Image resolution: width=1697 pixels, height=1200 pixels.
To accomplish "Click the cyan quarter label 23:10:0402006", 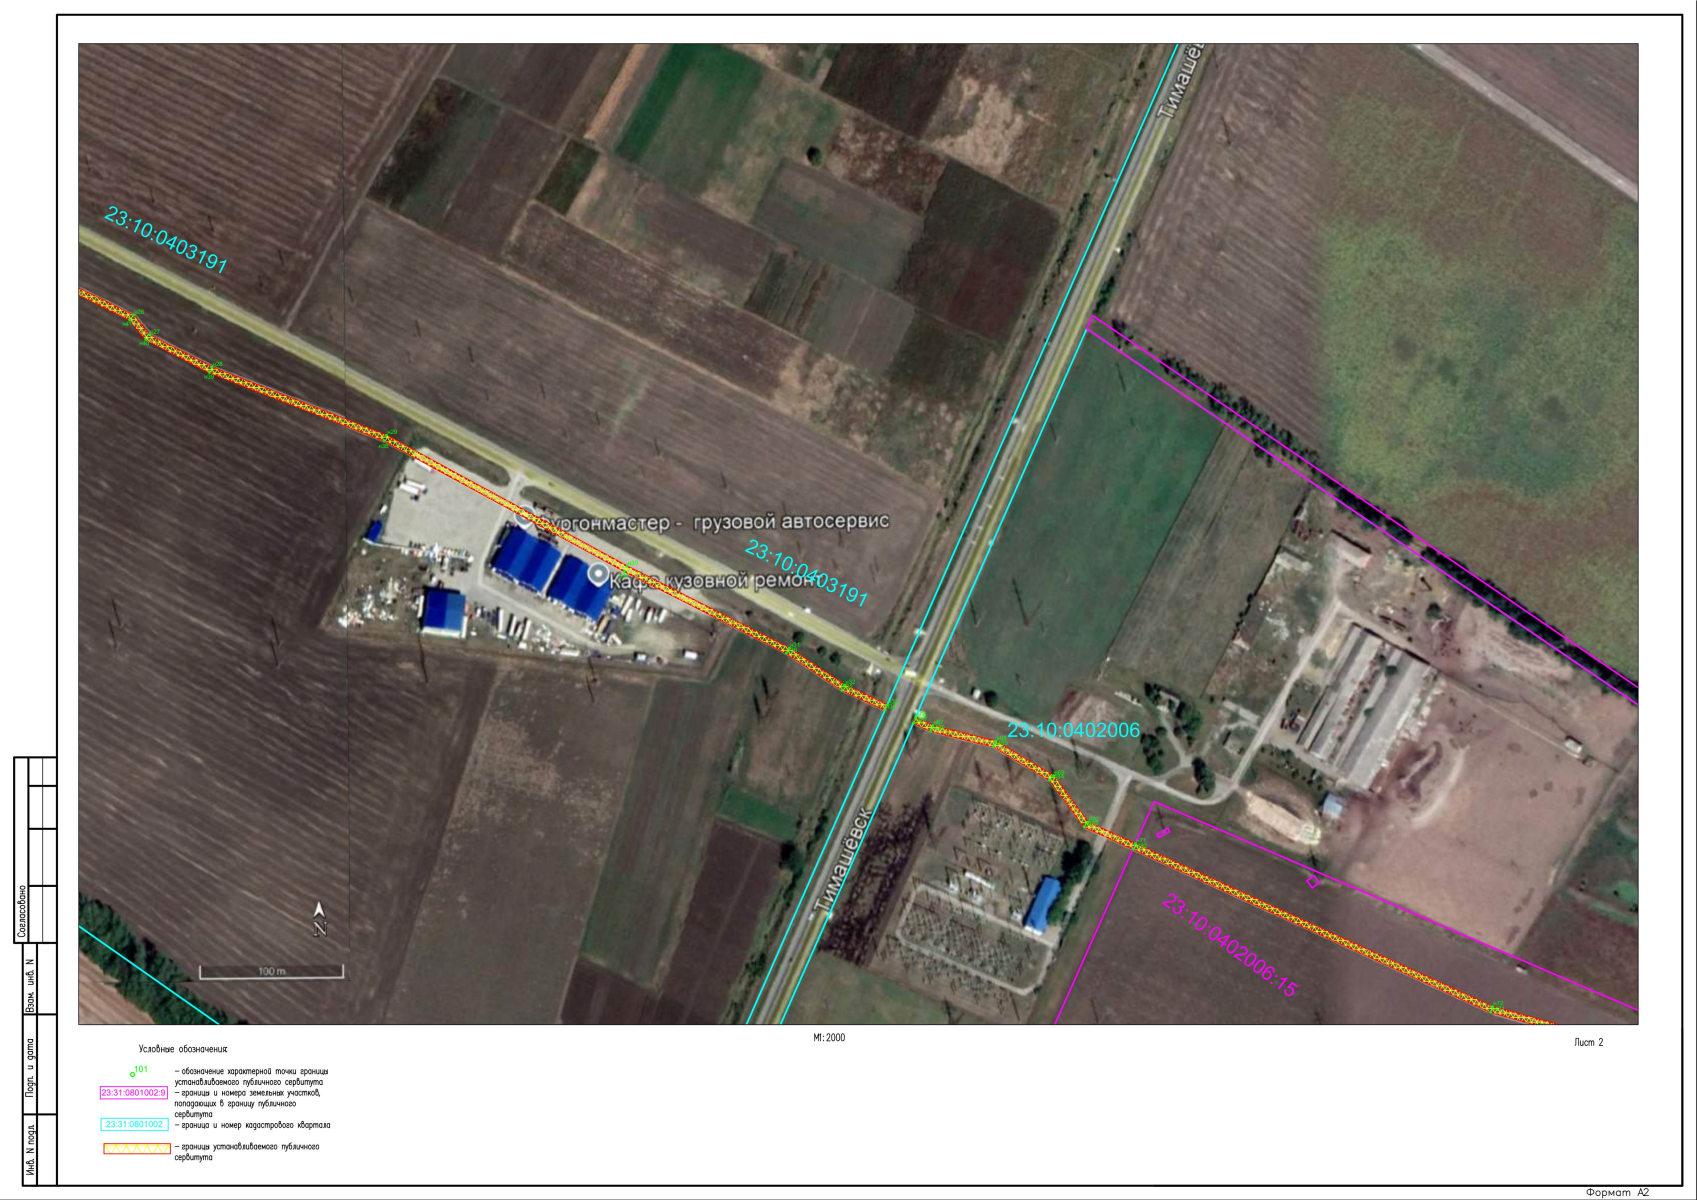I will point(1072,731).
